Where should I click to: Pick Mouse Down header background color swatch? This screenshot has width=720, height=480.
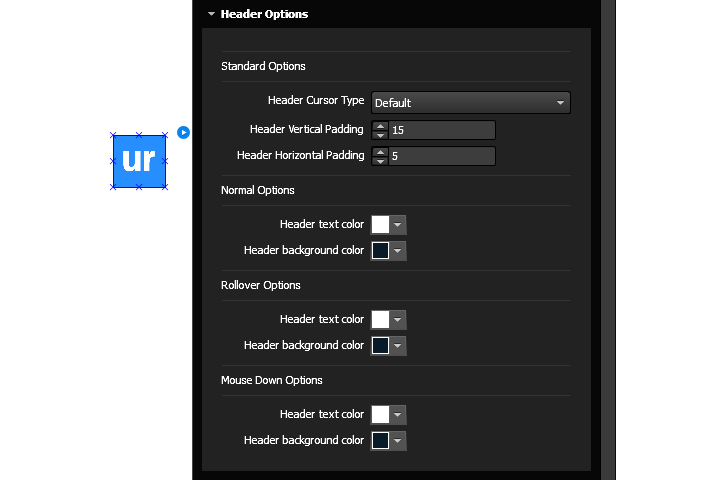[x=380, y=441]
